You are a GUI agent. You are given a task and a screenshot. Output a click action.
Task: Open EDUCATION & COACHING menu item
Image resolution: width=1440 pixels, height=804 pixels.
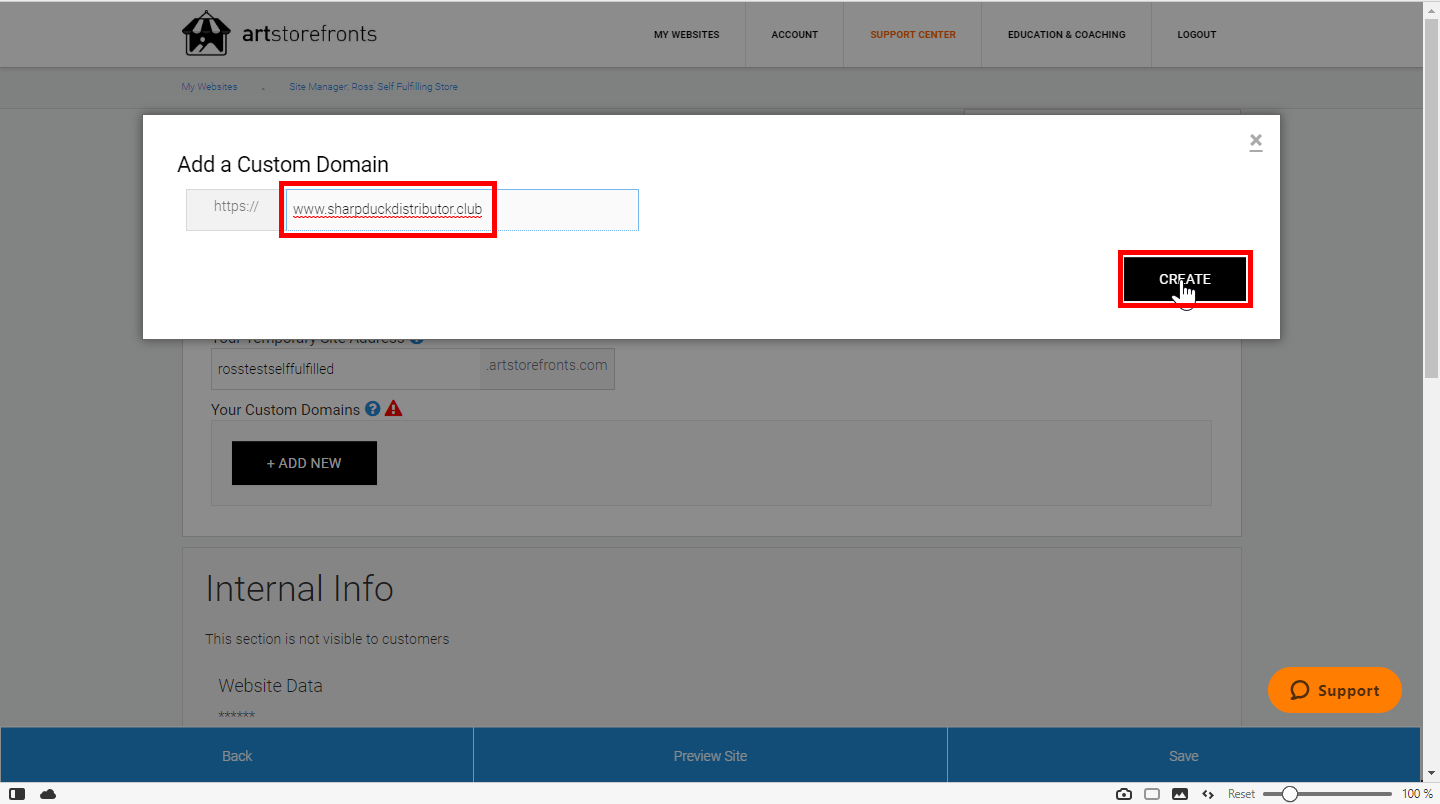[1066, 34]
